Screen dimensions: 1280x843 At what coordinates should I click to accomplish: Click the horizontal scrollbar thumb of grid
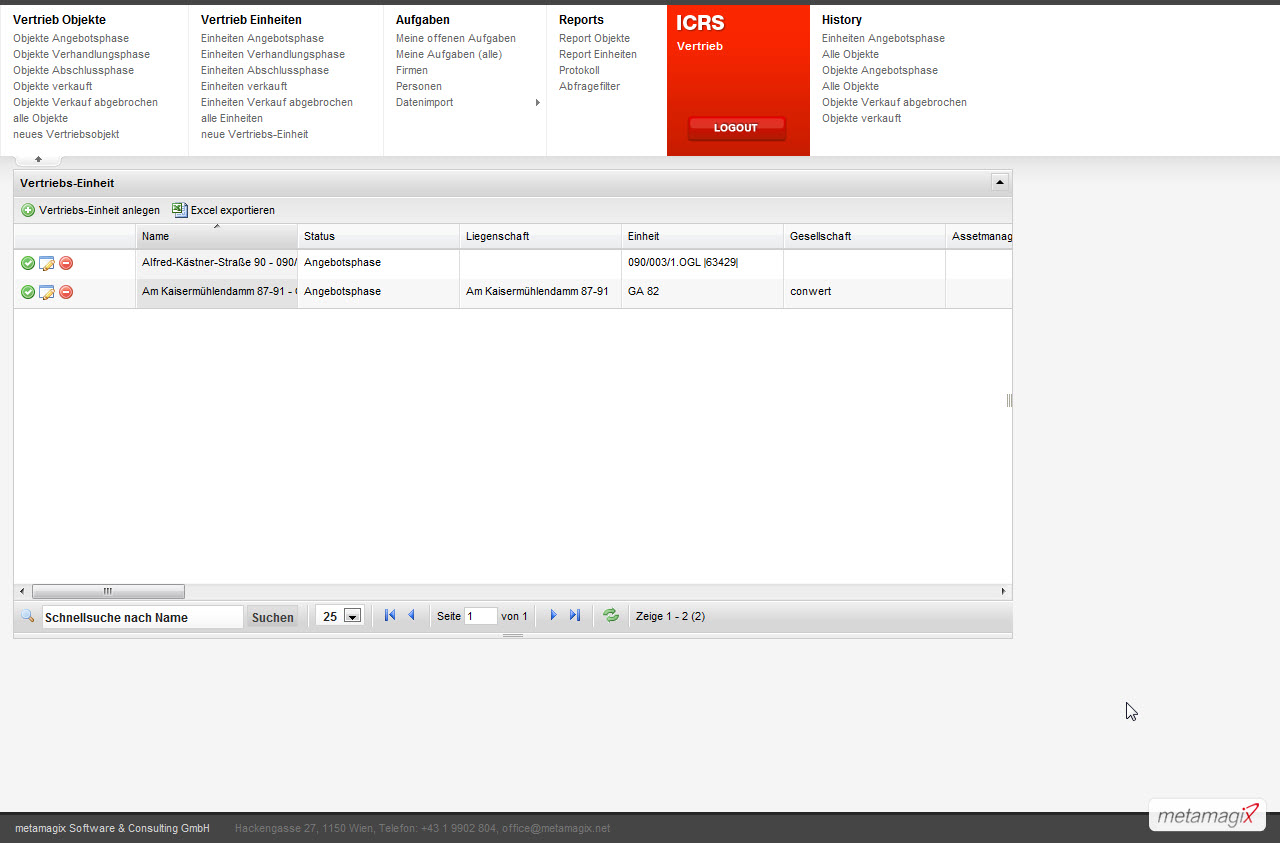tap(108, 591)
